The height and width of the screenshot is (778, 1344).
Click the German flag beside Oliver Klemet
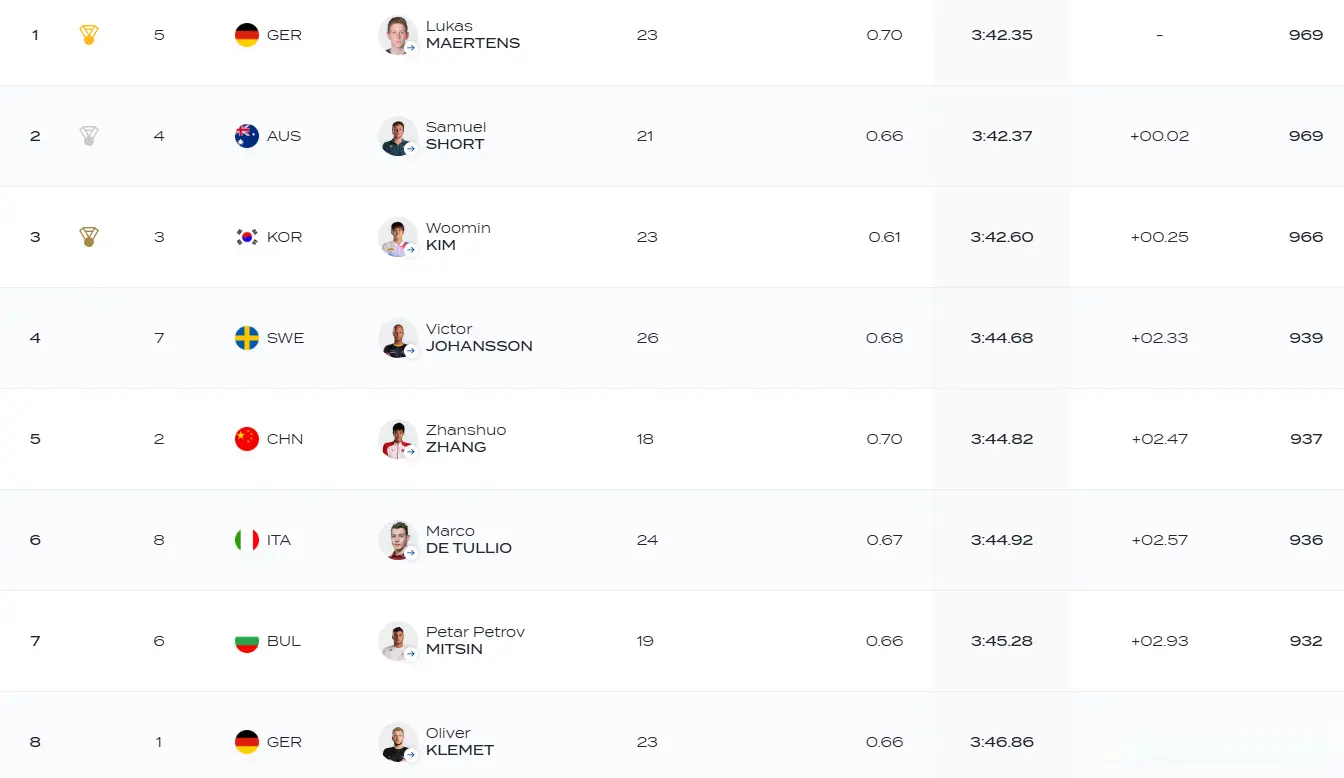point(247,742)
